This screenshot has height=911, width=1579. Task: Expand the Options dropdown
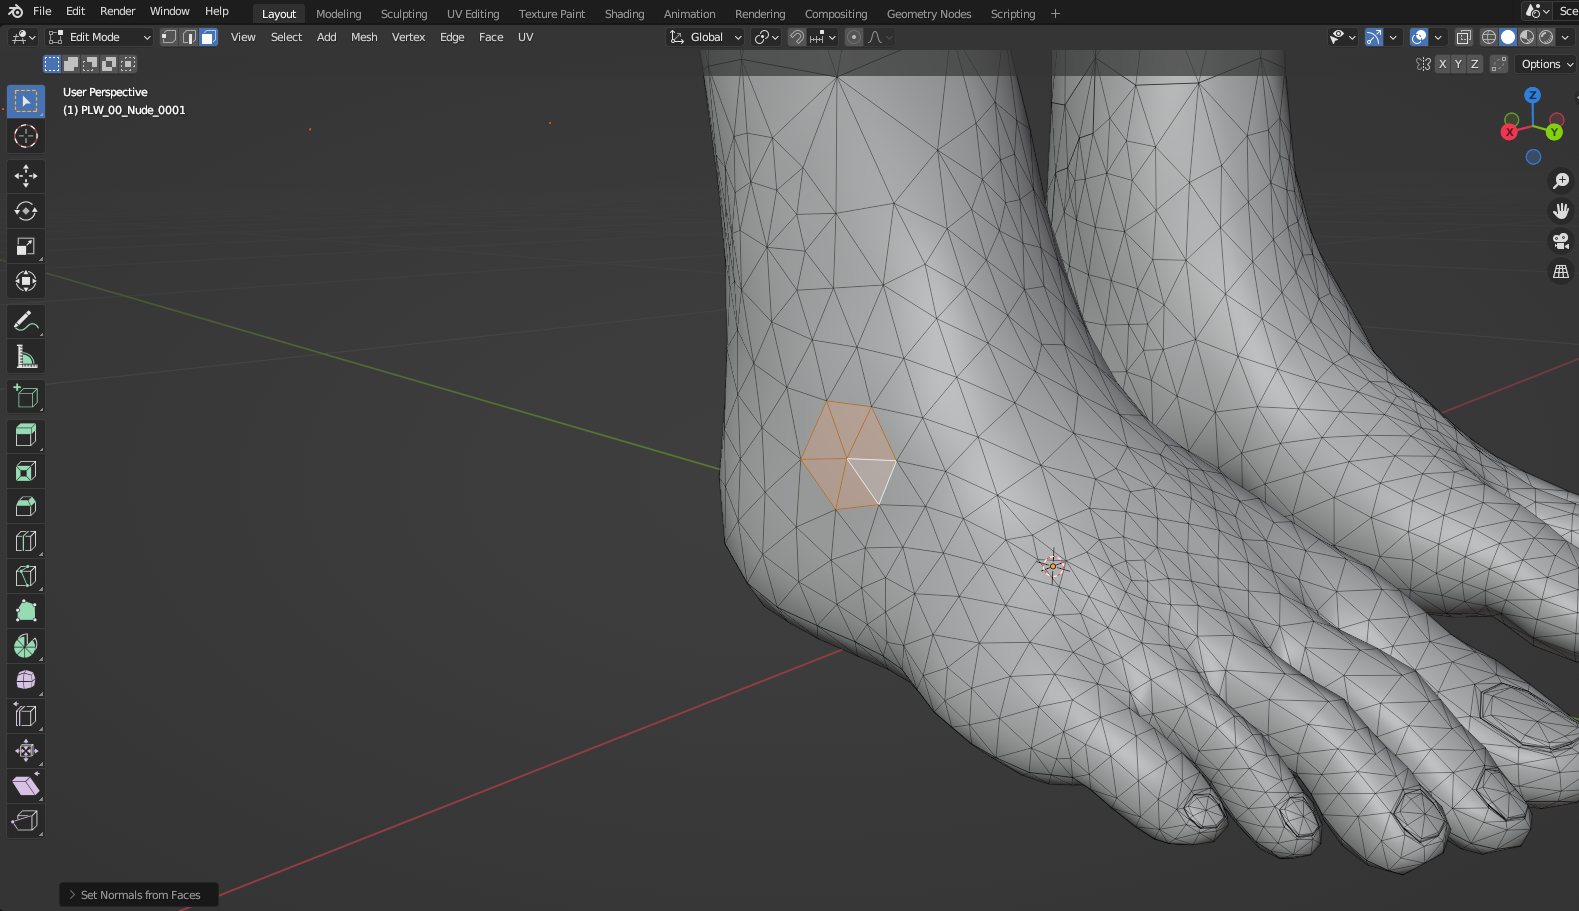pyautogui.click(x=1546, y=64)
